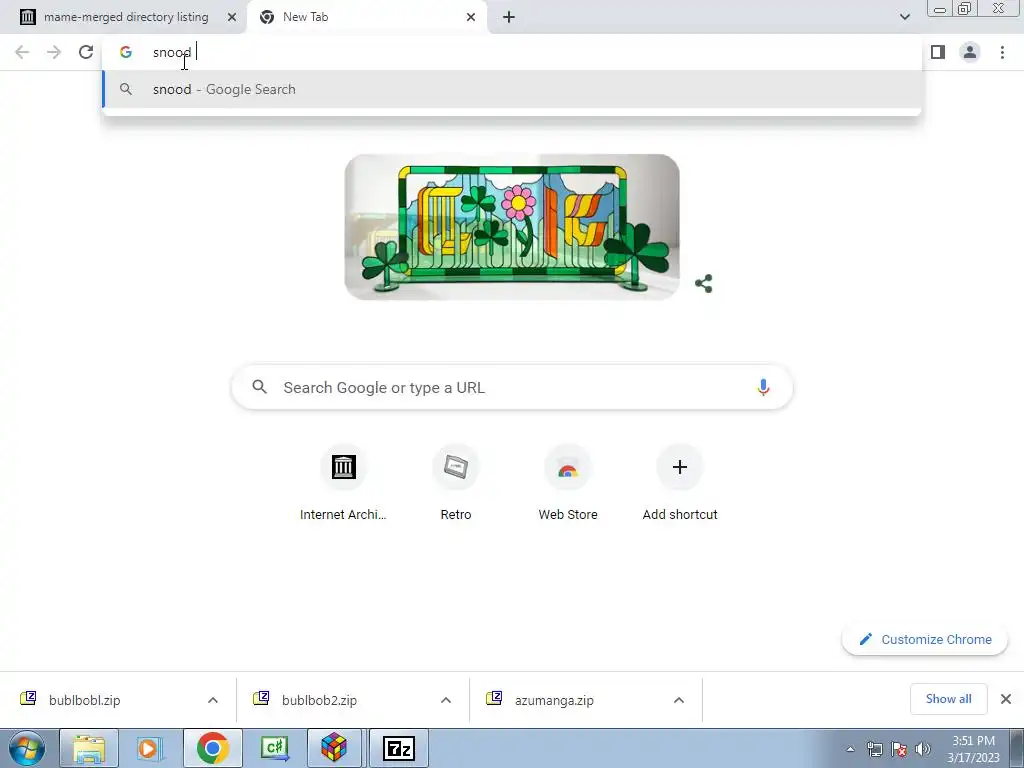Open downloaded bublbobl.zip
This screenshot has height=768, width=1024.
pos(85,700)
